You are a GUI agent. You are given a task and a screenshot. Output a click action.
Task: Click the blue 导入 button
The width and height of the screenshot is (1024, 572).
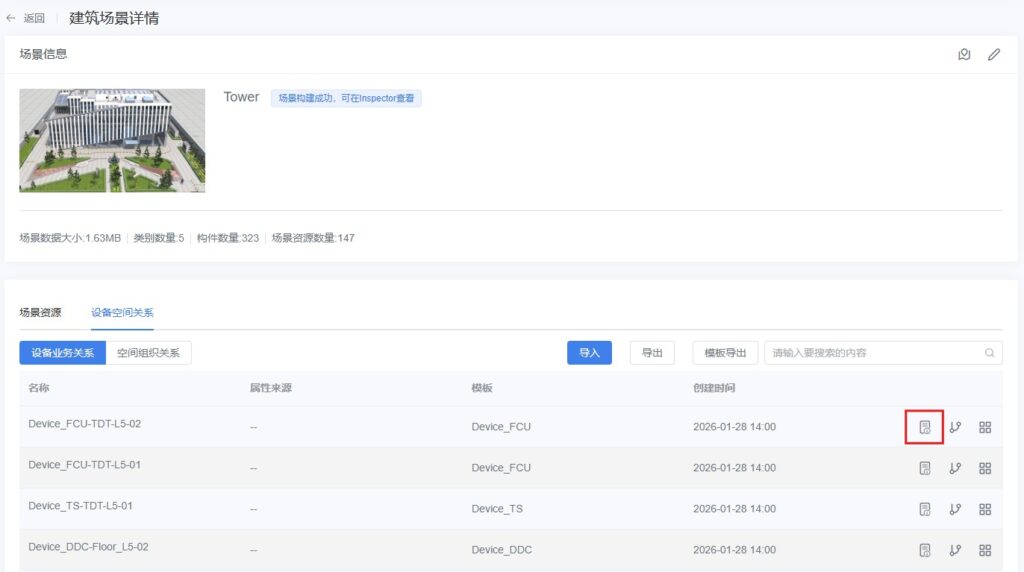point(589,353)
